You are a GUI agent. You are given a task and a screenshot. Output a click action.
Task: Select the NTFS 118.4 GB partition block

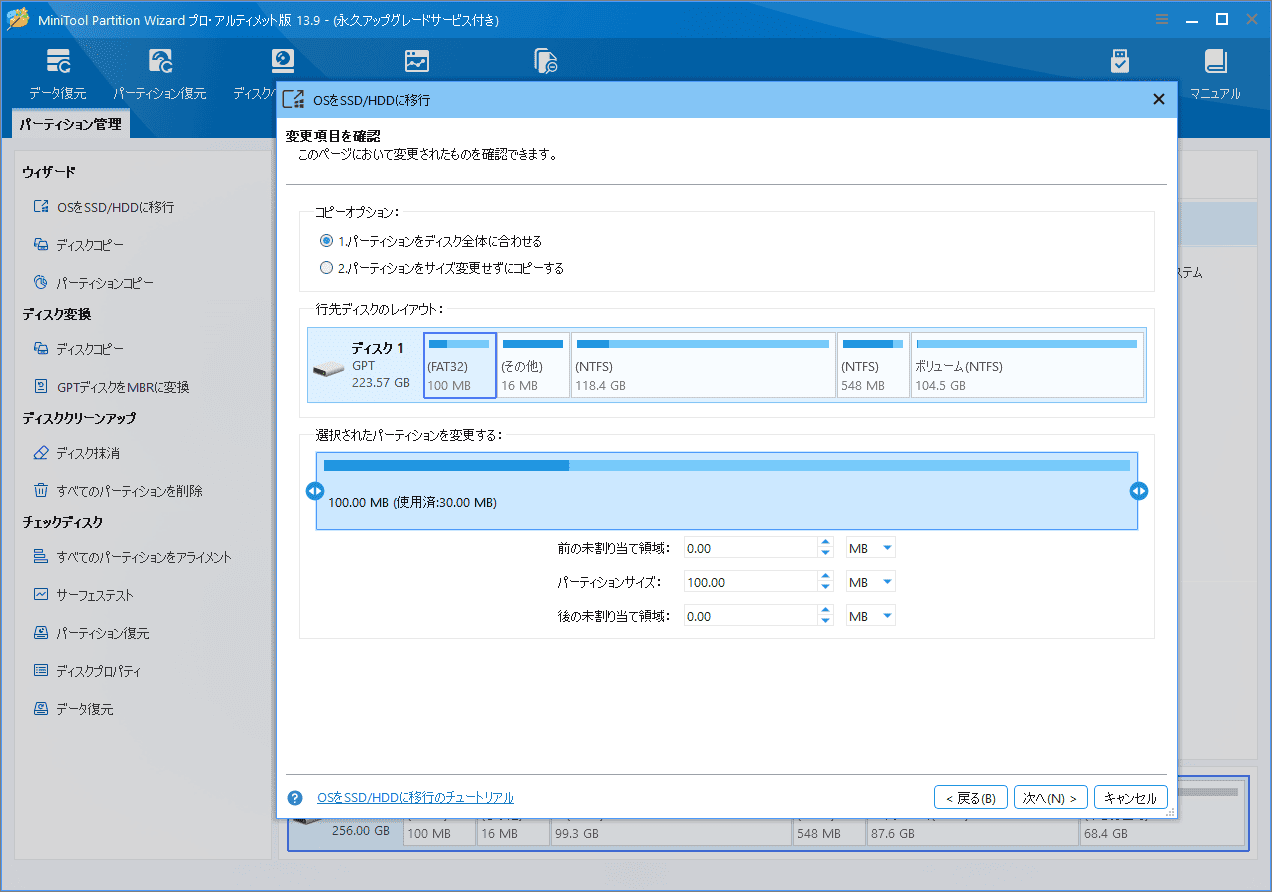pyautogui.click(x=703, y=366)
